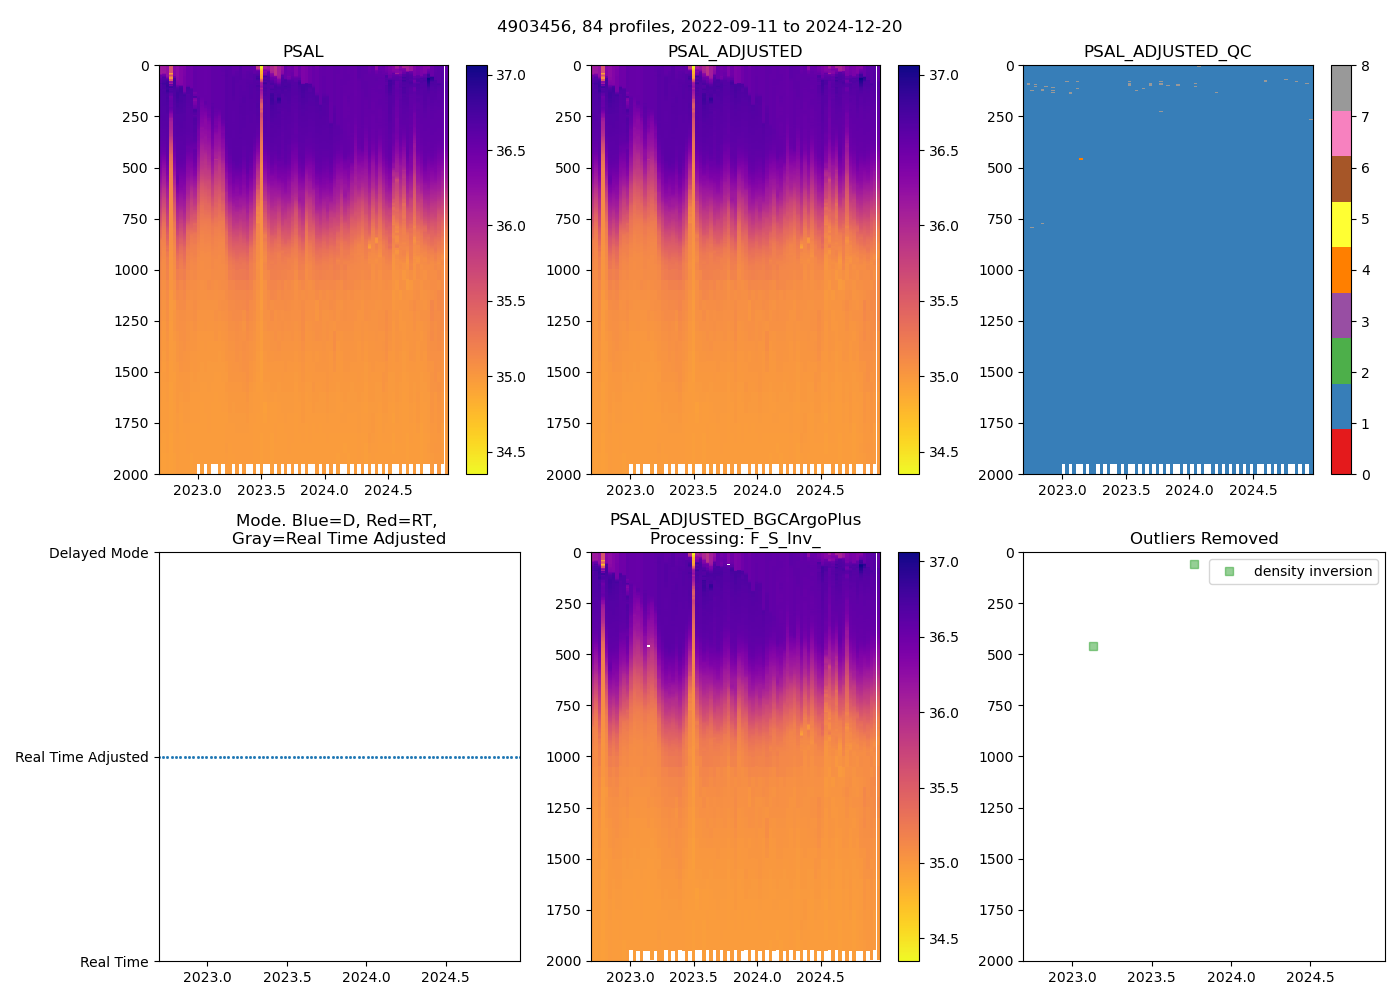
Task: Click the Delayed Mode axis label
Action: pos(98,553)
